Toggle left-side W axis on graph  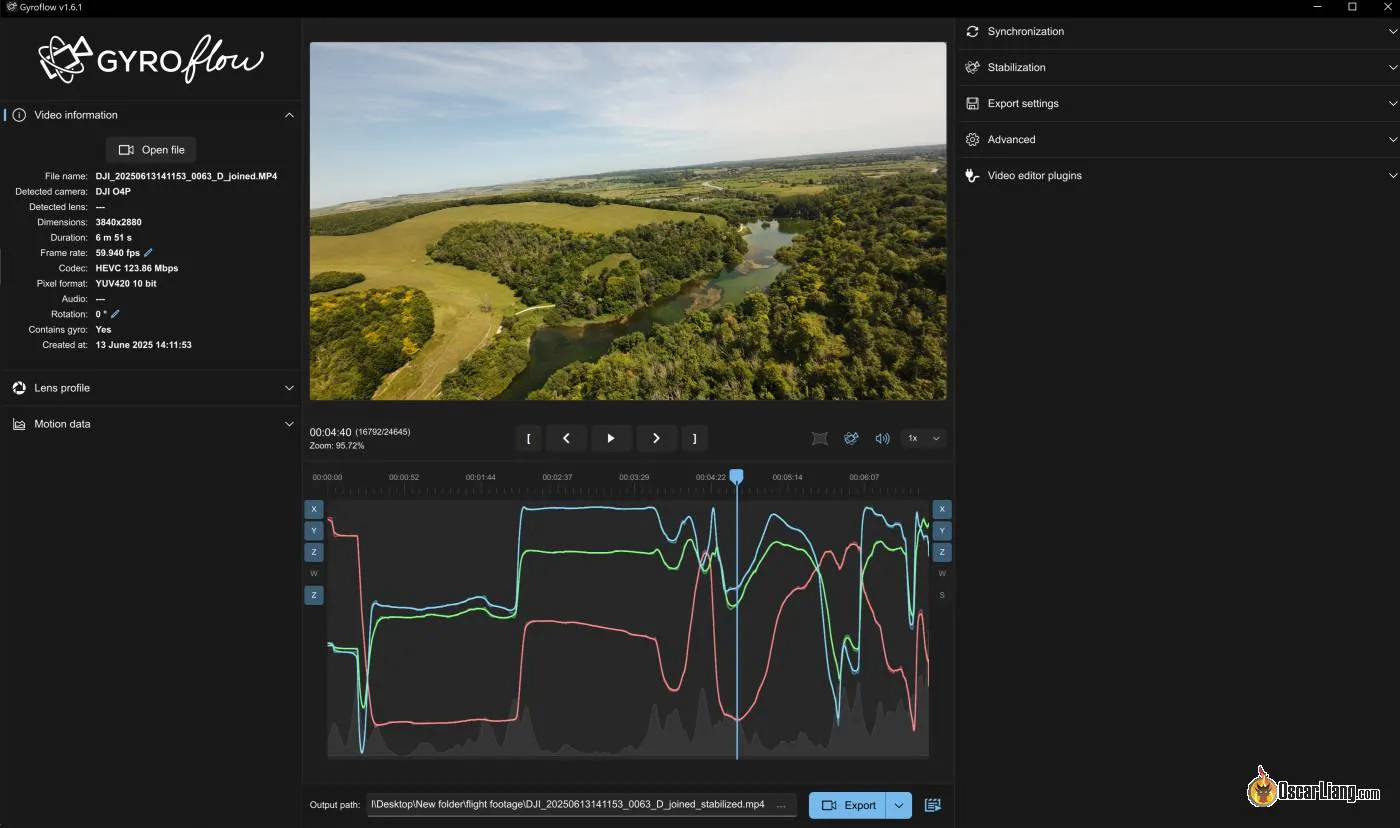pos(314,574)
